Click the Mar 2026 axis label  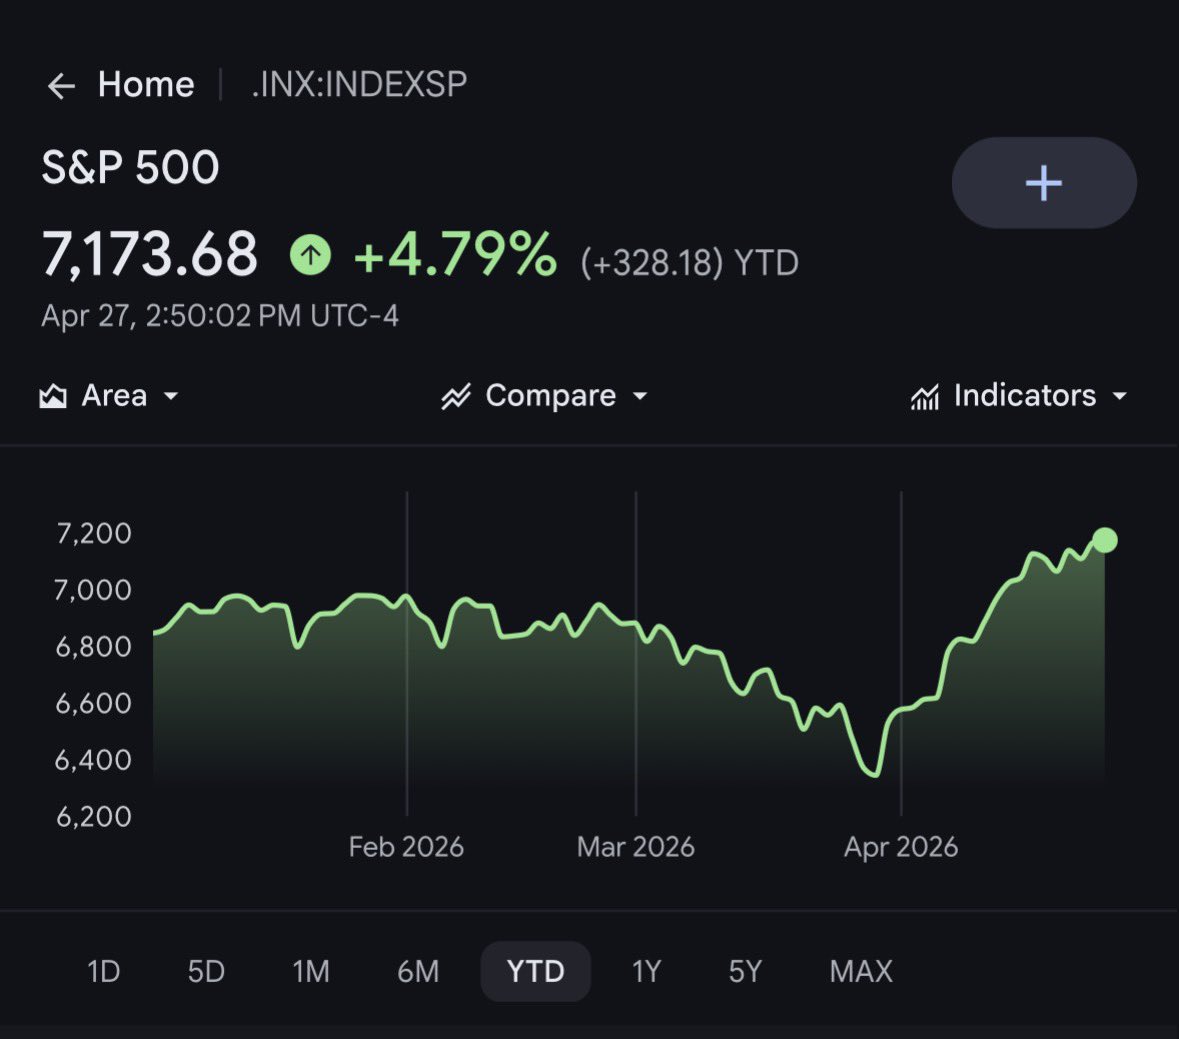pyautogui.click(x=635, y=847)
